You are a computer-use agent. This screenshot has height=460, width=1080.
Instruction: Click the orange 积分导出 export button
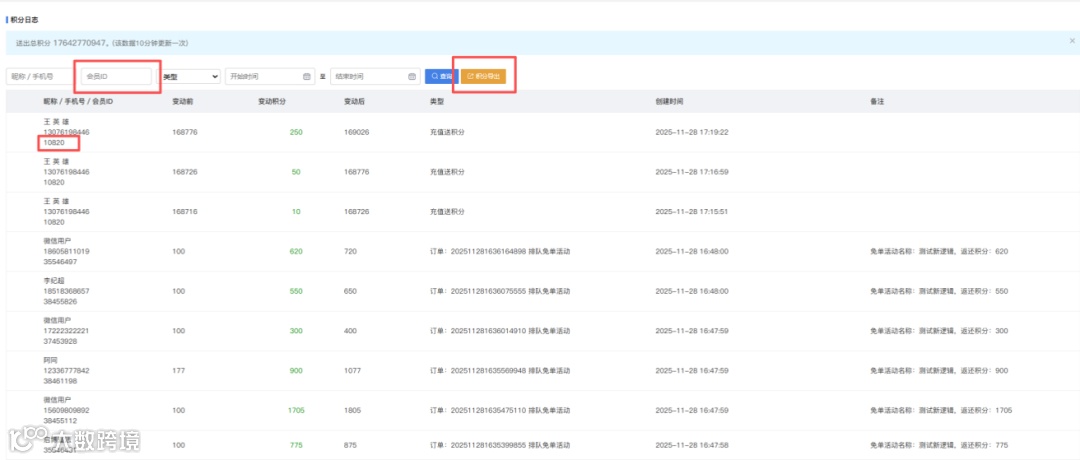pos(484,76)
